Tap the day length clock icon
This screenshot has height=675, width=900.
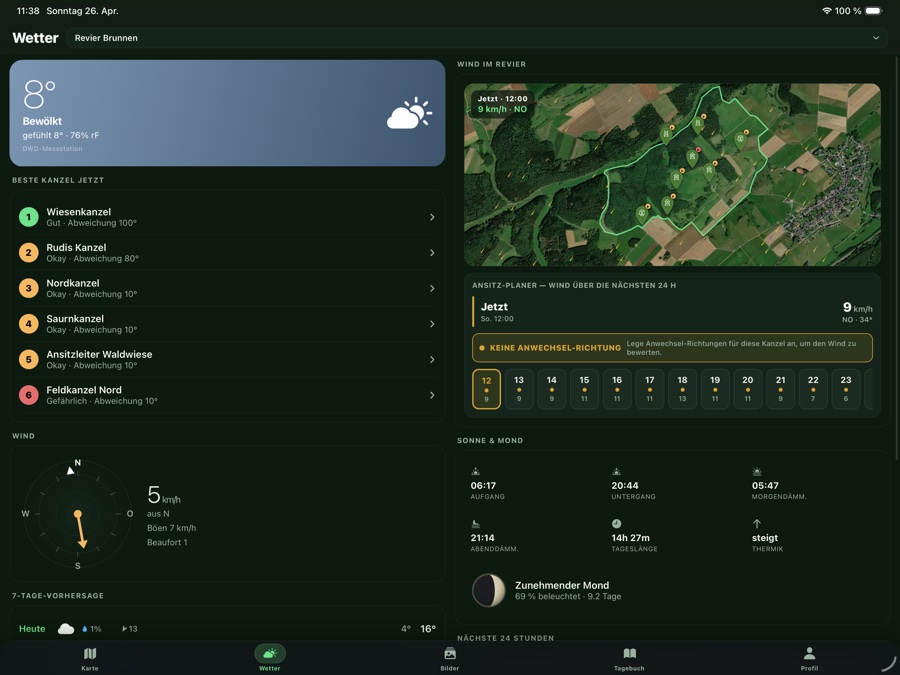coord(616,523)
